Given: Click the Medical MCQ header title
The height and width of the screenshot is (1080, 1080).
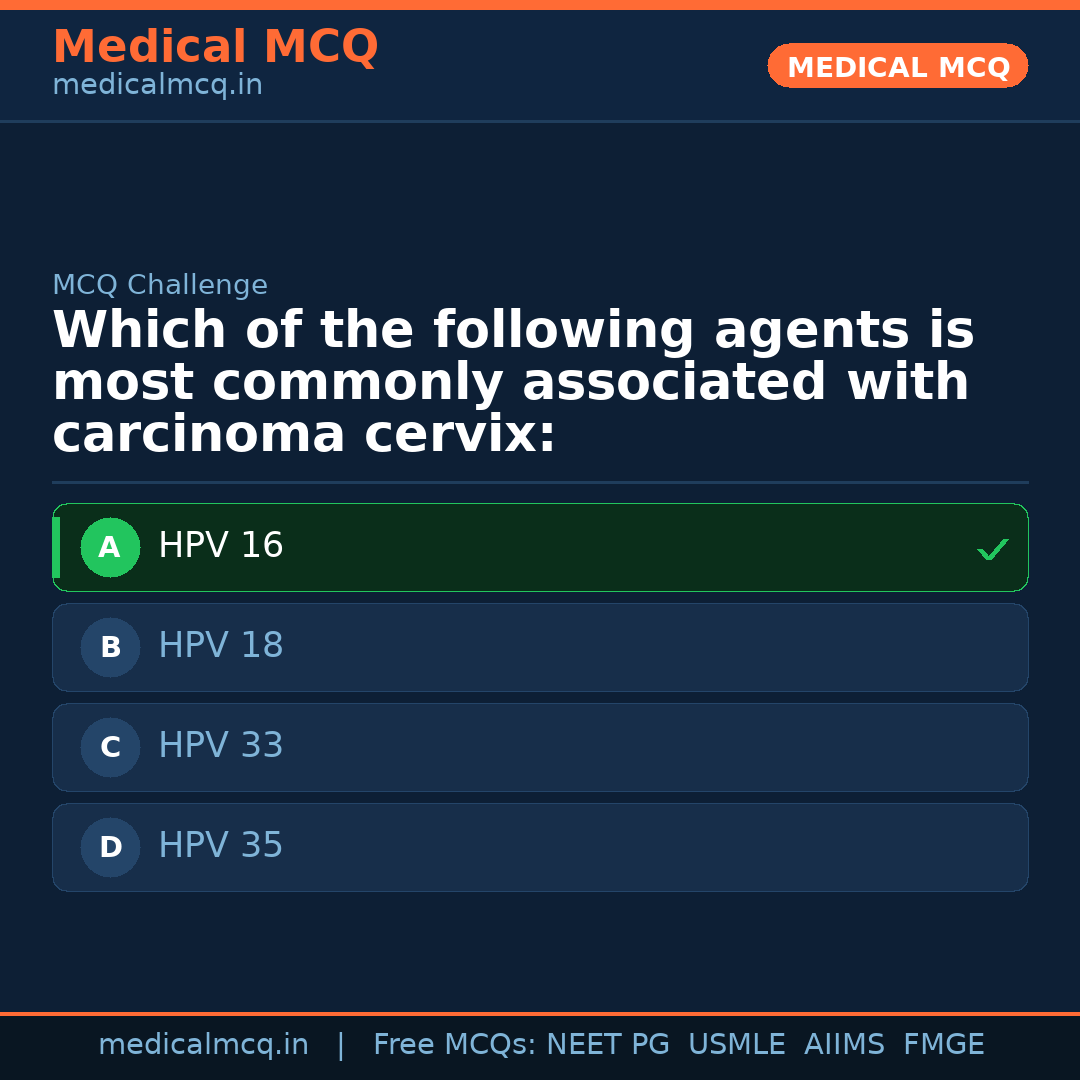Looking at the screenshot, I should click(215, 47).
